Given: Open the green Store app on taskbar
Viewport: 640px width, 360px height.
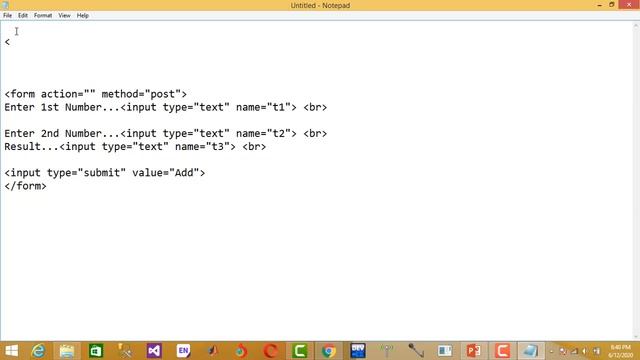Looking at the screenshot, I should (x=96, y=351).
